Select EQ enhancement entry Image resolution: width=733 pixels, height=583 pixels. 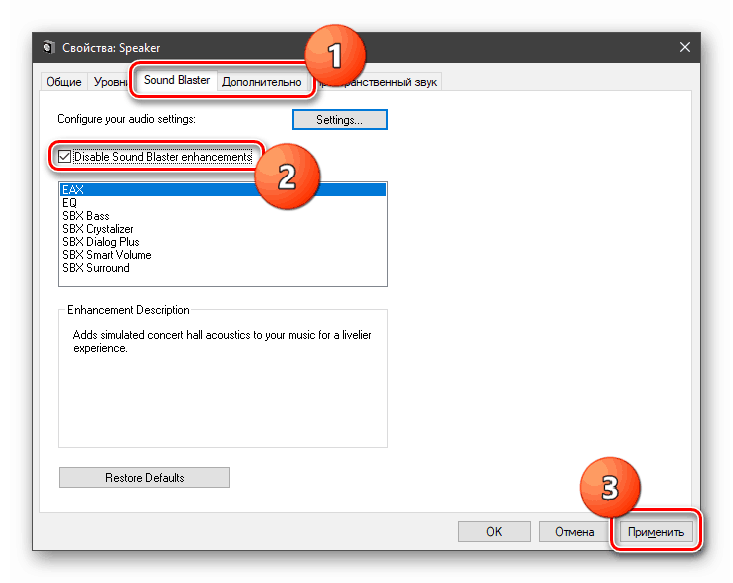(x=223, y=202)
